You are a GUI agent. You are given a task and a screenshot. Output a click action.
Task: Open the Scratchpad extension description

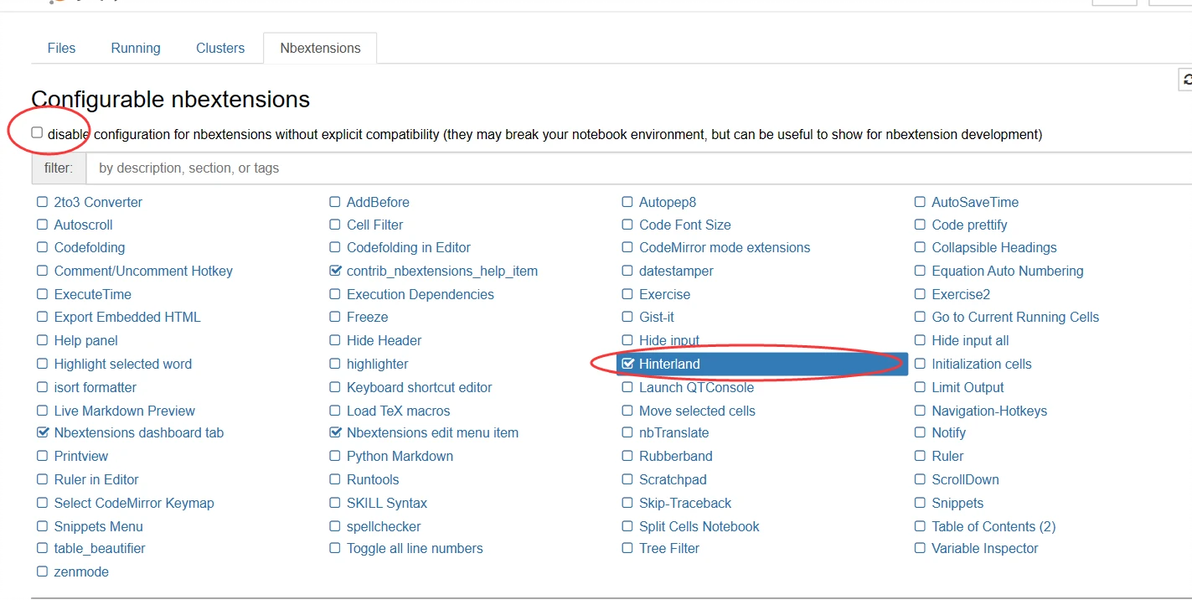[x=672, y=480]
